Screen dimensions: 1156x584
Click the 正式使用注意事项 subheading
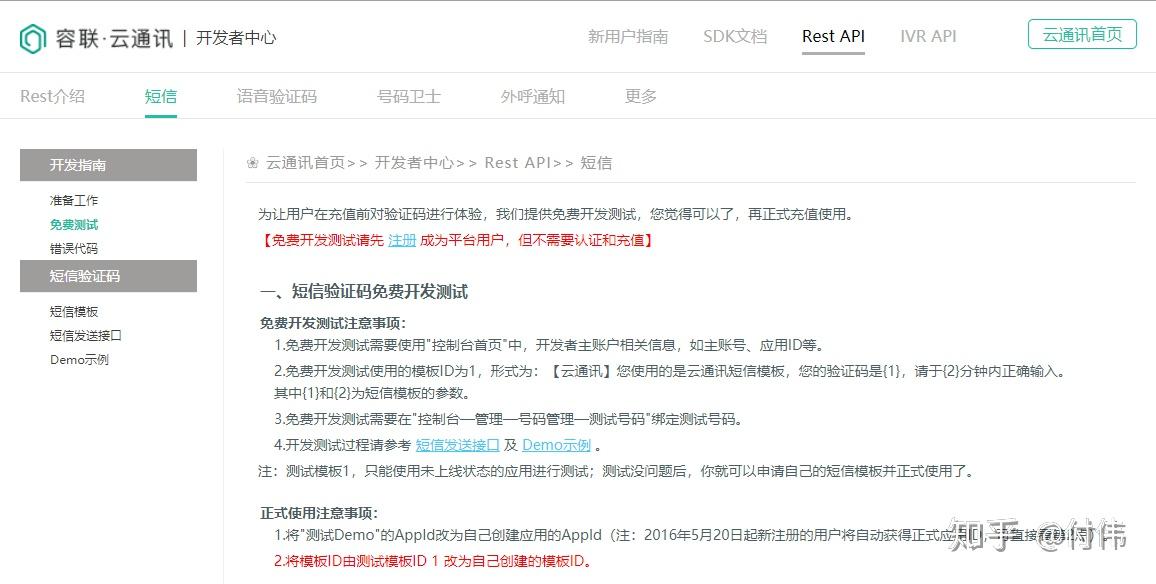click(x=319, y=513)
